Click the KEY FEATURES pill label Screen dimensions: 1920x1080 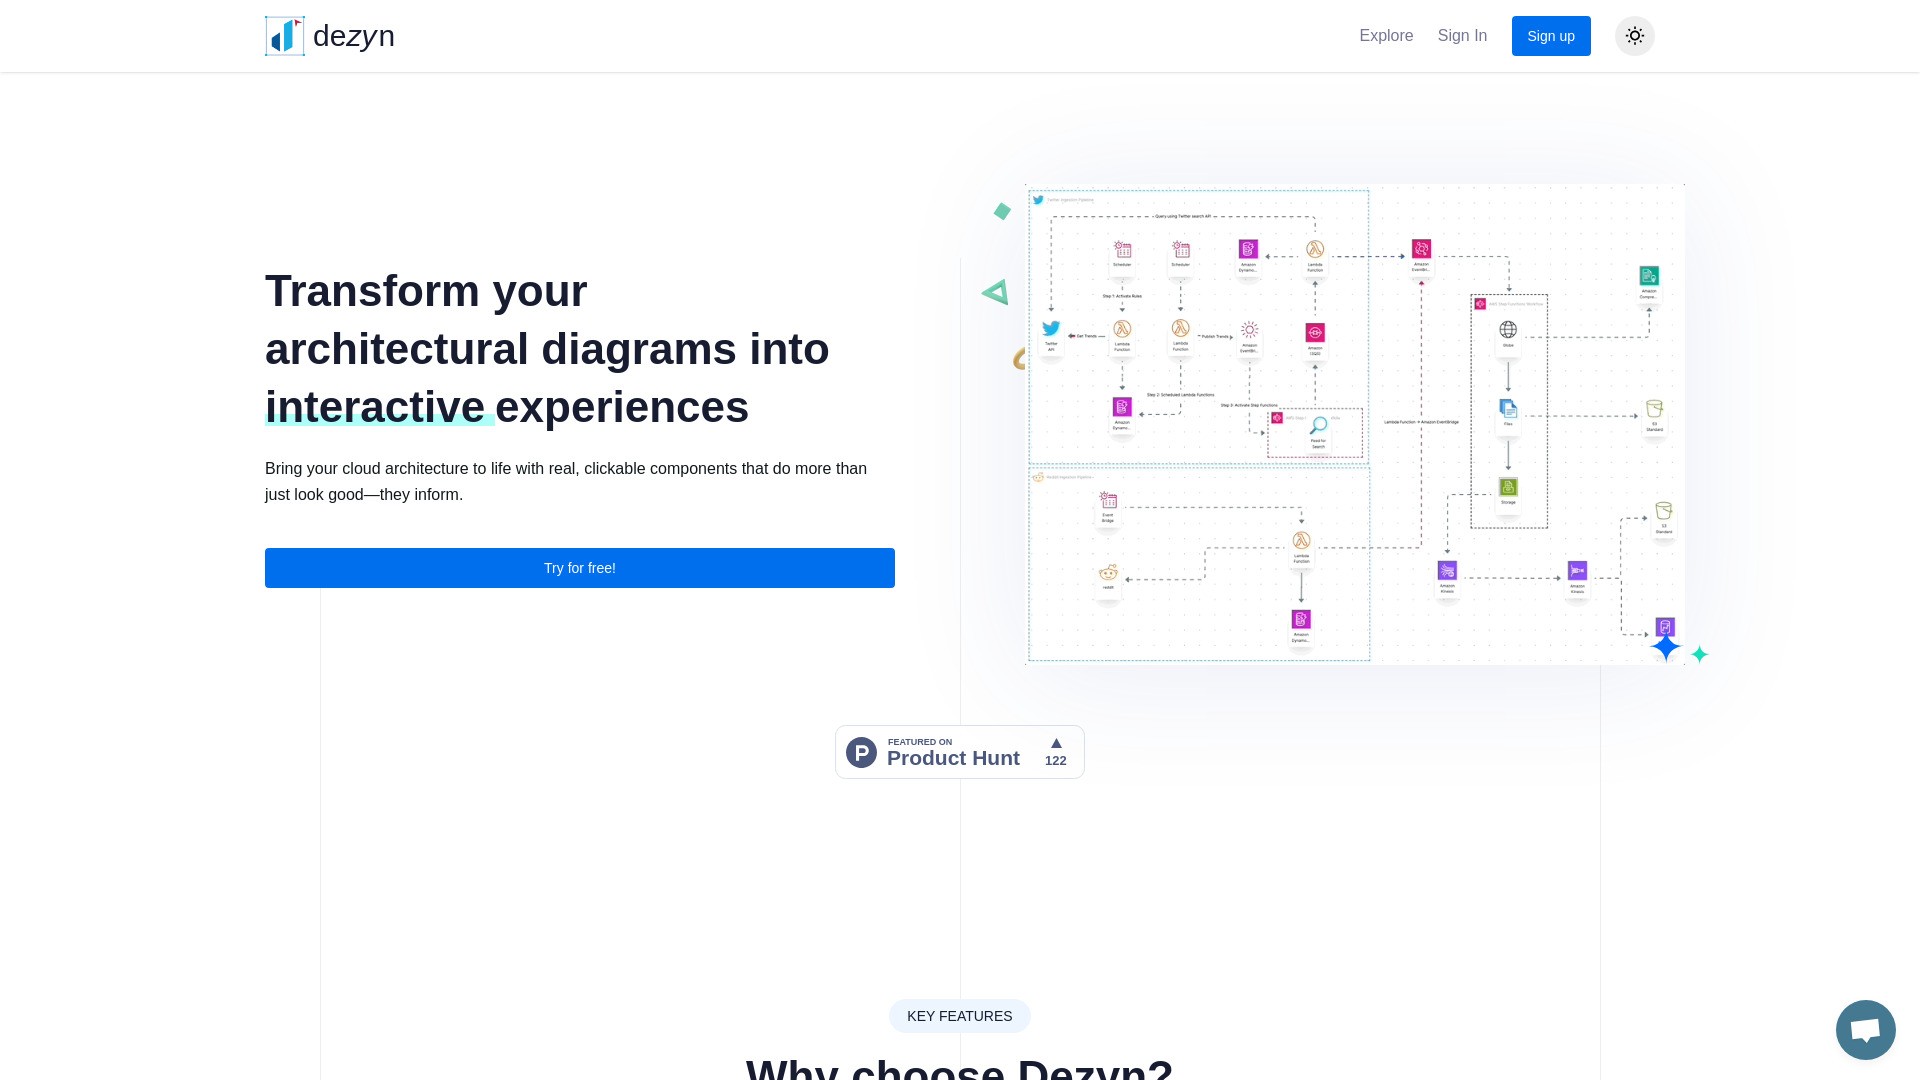(x=959, y=1016)
